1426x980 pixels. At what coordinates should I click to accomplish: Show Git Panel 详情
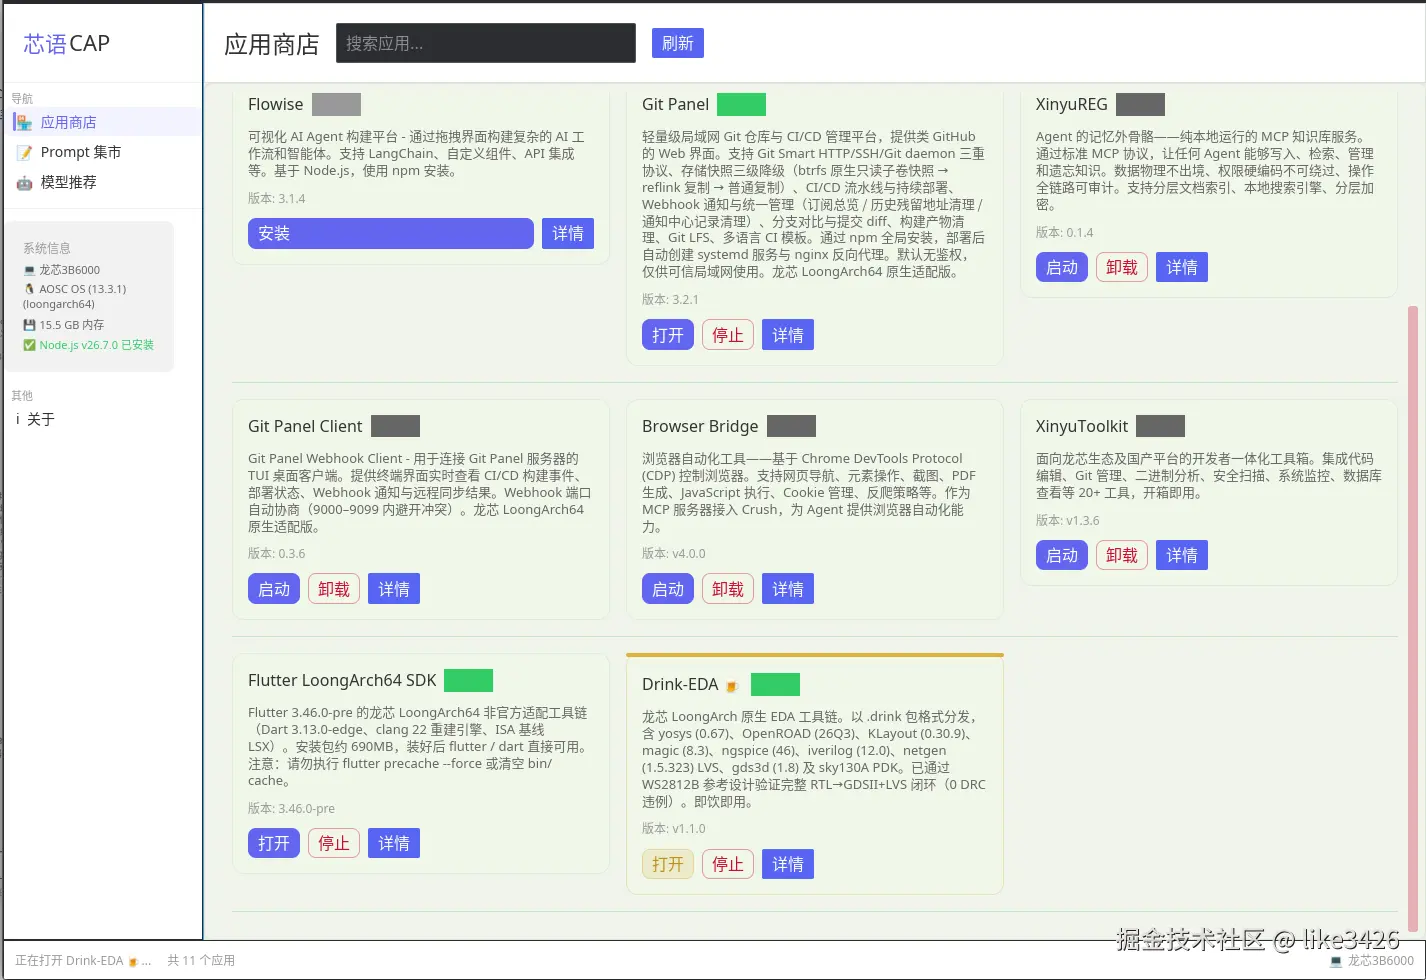[x=788, y=335]
